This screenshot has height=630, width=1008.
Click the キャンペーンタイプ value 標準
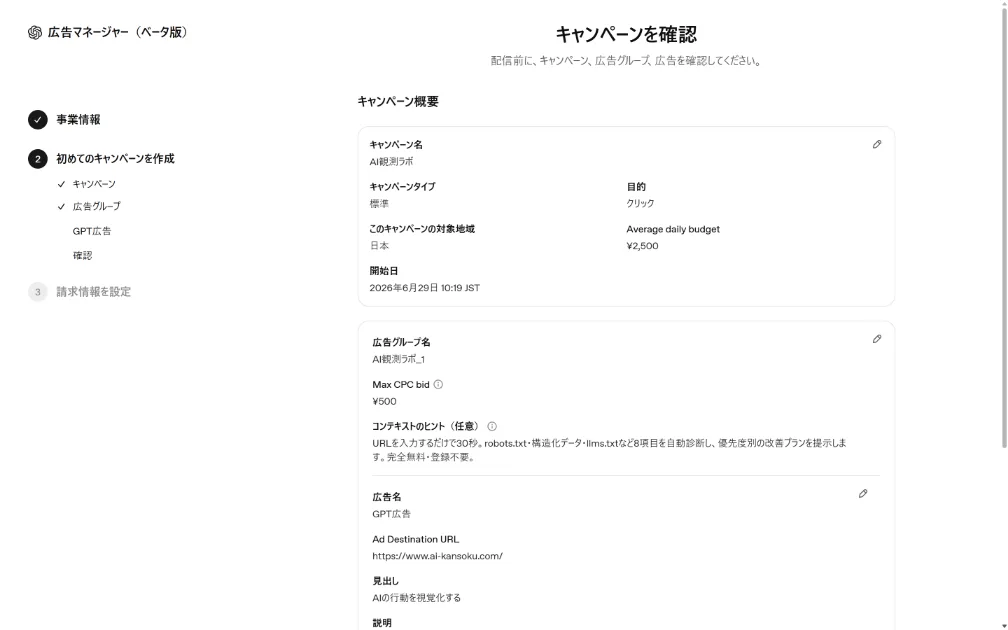379,204
